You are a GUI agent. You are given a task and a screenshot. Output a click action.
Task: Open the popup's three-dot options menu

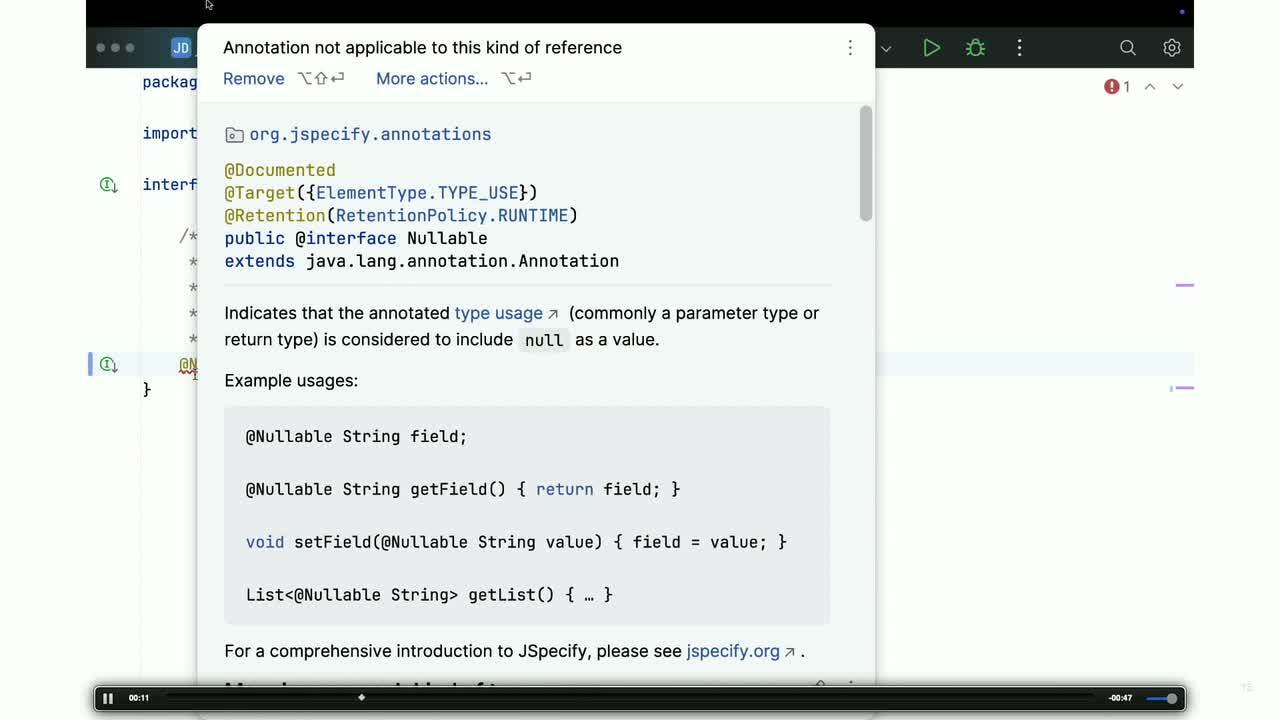(x=850, y=48)
